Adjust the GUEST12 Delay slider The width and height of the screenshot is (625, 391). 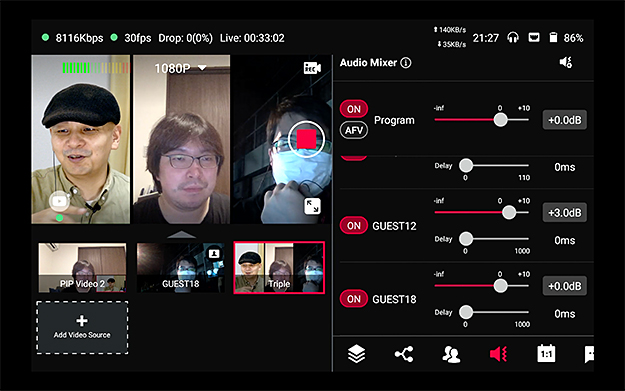pyautogui.click(x=494, y=239)
